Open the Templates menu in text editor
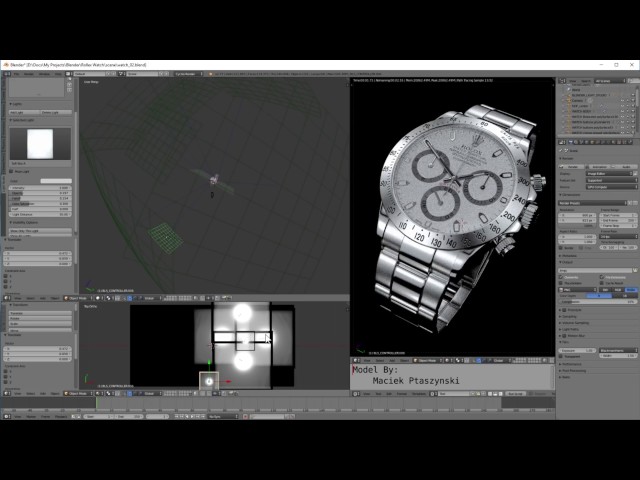 (418, 394)
